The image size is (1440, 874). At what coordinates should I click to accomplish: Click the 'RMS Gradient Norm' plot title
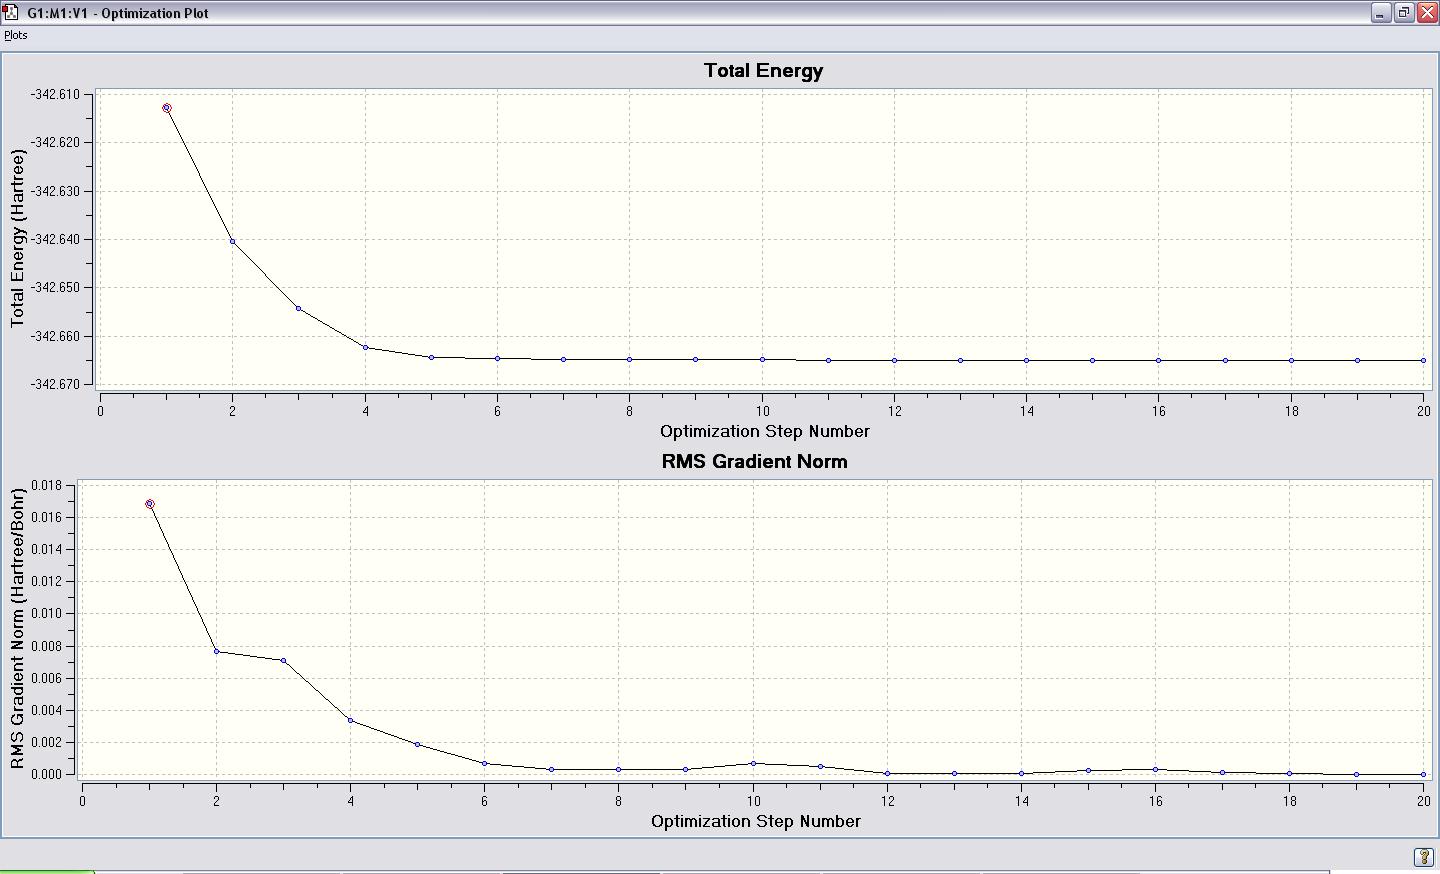coord(755,461)
